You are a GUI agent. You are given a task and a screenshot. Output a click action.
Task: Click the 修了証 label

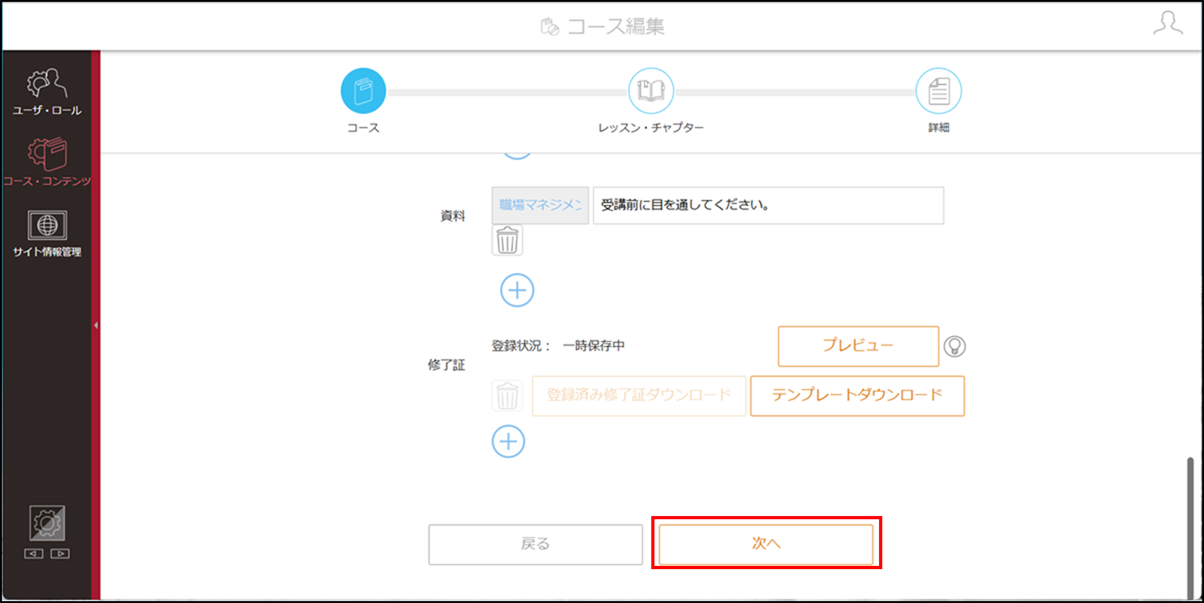coord(446,365)
